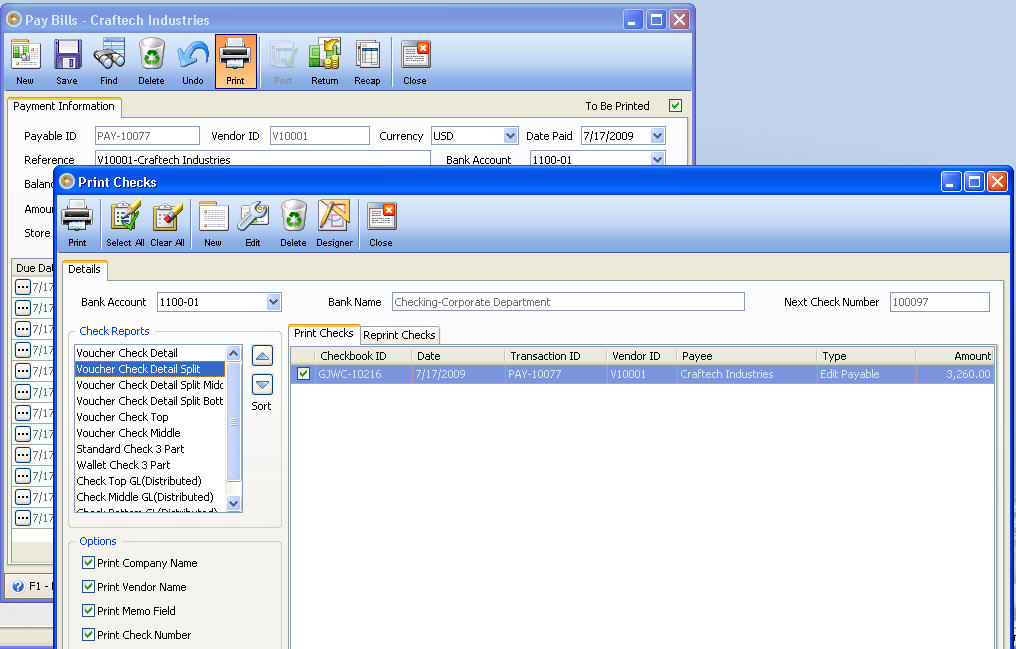Open Bank Account dropdown in Print Checks
This screenshot has height=649, width=1016.
coord(273,302)
